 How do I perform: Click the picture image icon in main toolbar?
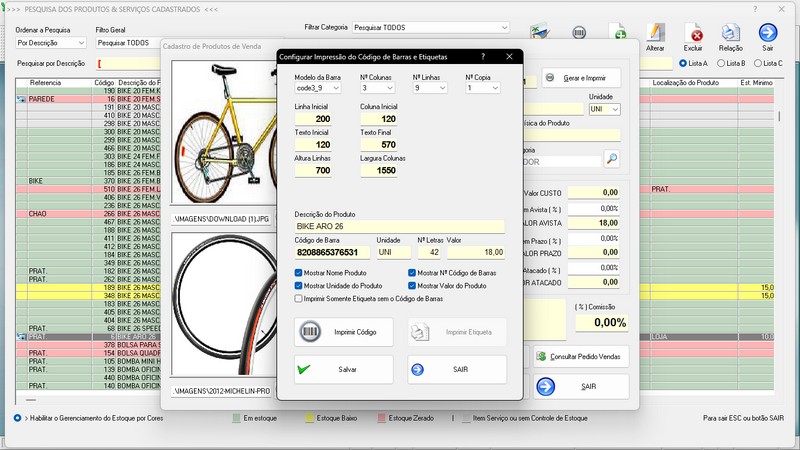(x=540, y=32)
